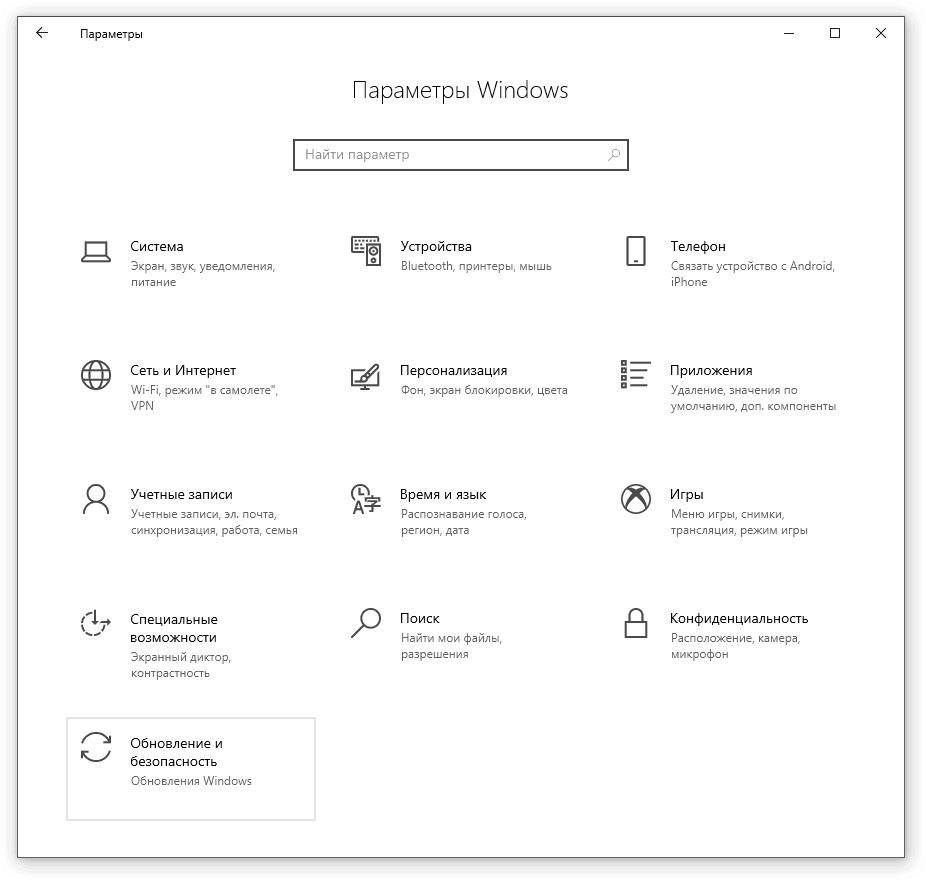
Task: Click the clock and letter icon for Время и язык
Action: pyautogui.click(x=366, y=500)
